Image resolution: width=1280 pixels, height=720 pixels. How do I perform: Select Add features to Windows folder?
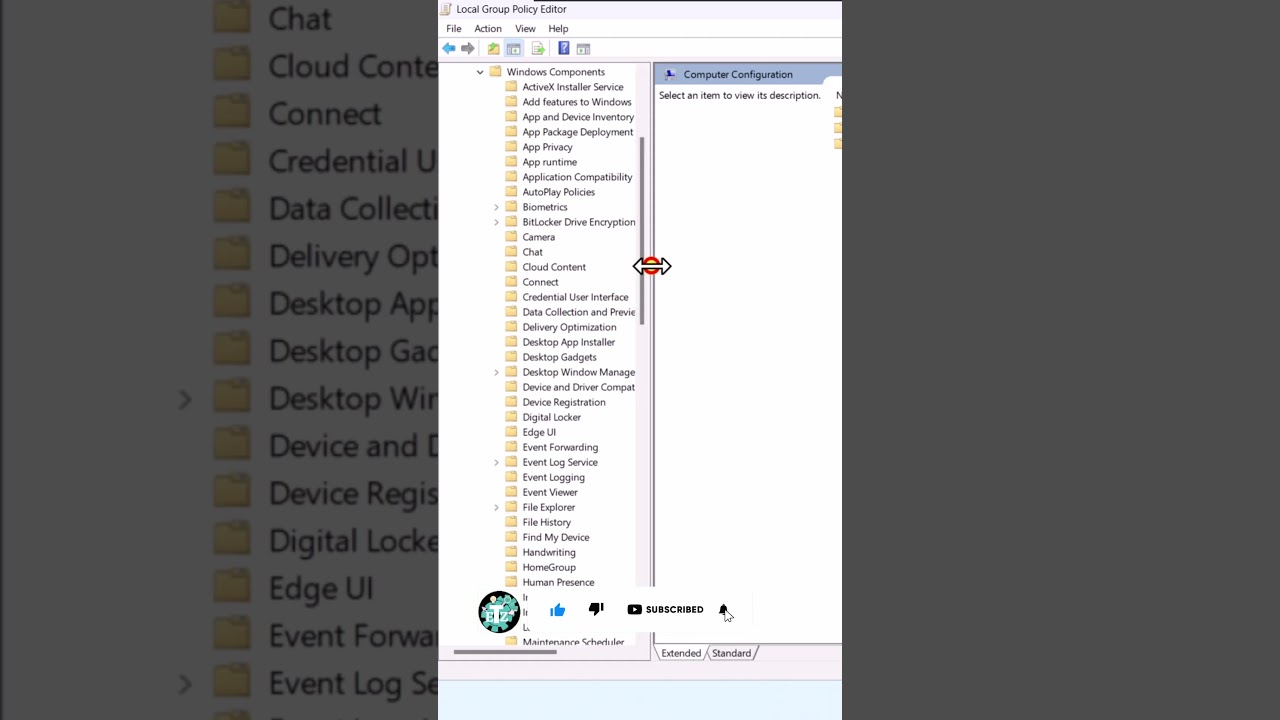[x=577, y=102]
